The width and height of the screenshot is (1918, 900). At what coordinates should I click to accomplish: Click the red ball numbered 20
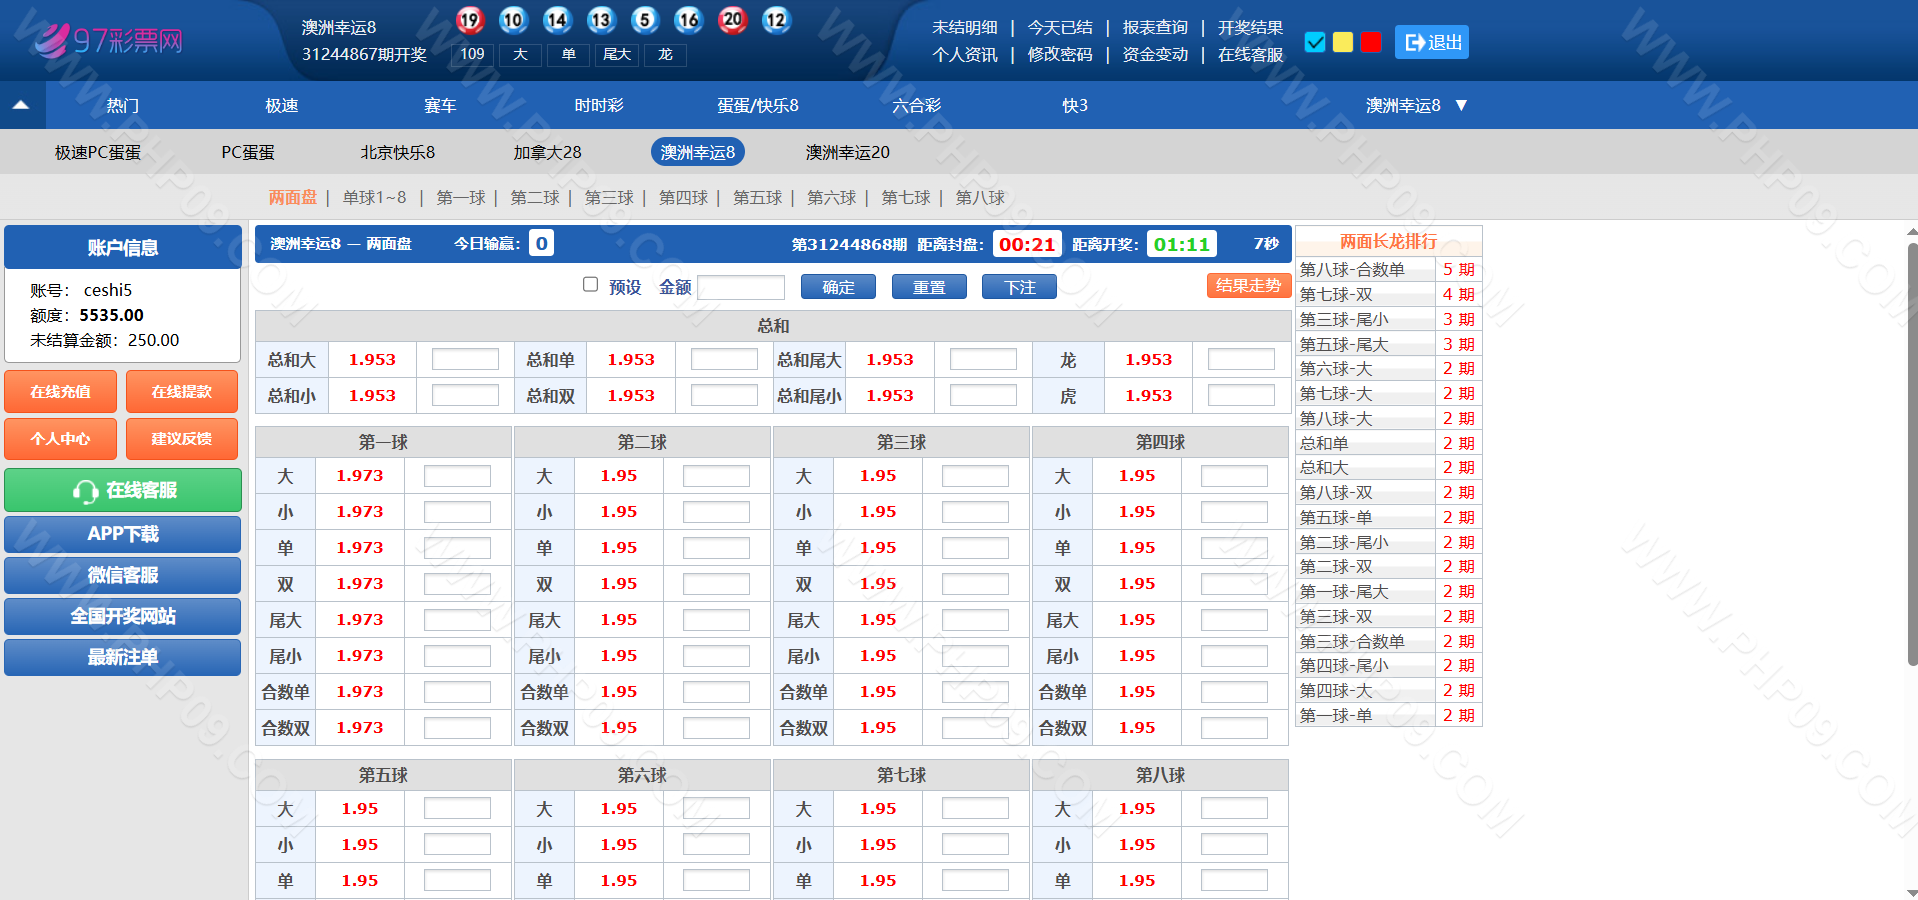732,20
